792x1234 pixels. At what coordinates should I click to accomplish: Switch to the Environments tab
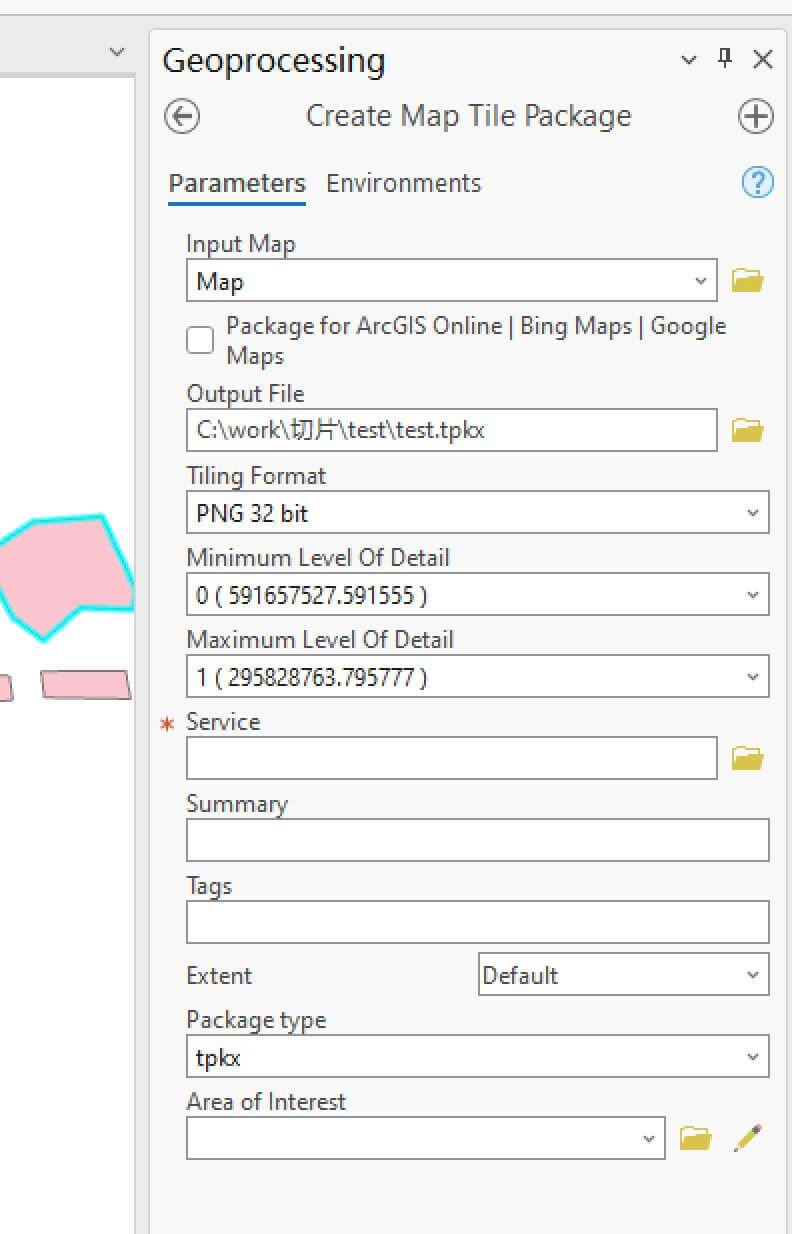click(404, 184)
